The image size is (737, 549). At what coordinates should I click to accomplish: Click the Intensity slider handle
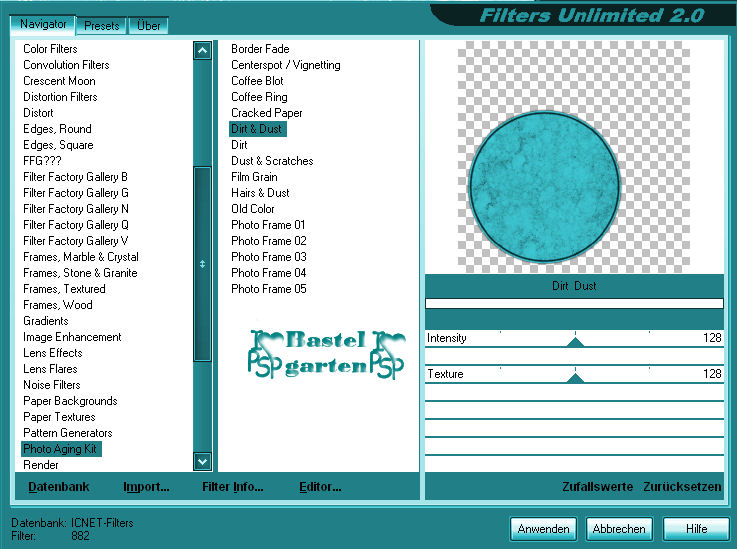click(x=575, y=341)
